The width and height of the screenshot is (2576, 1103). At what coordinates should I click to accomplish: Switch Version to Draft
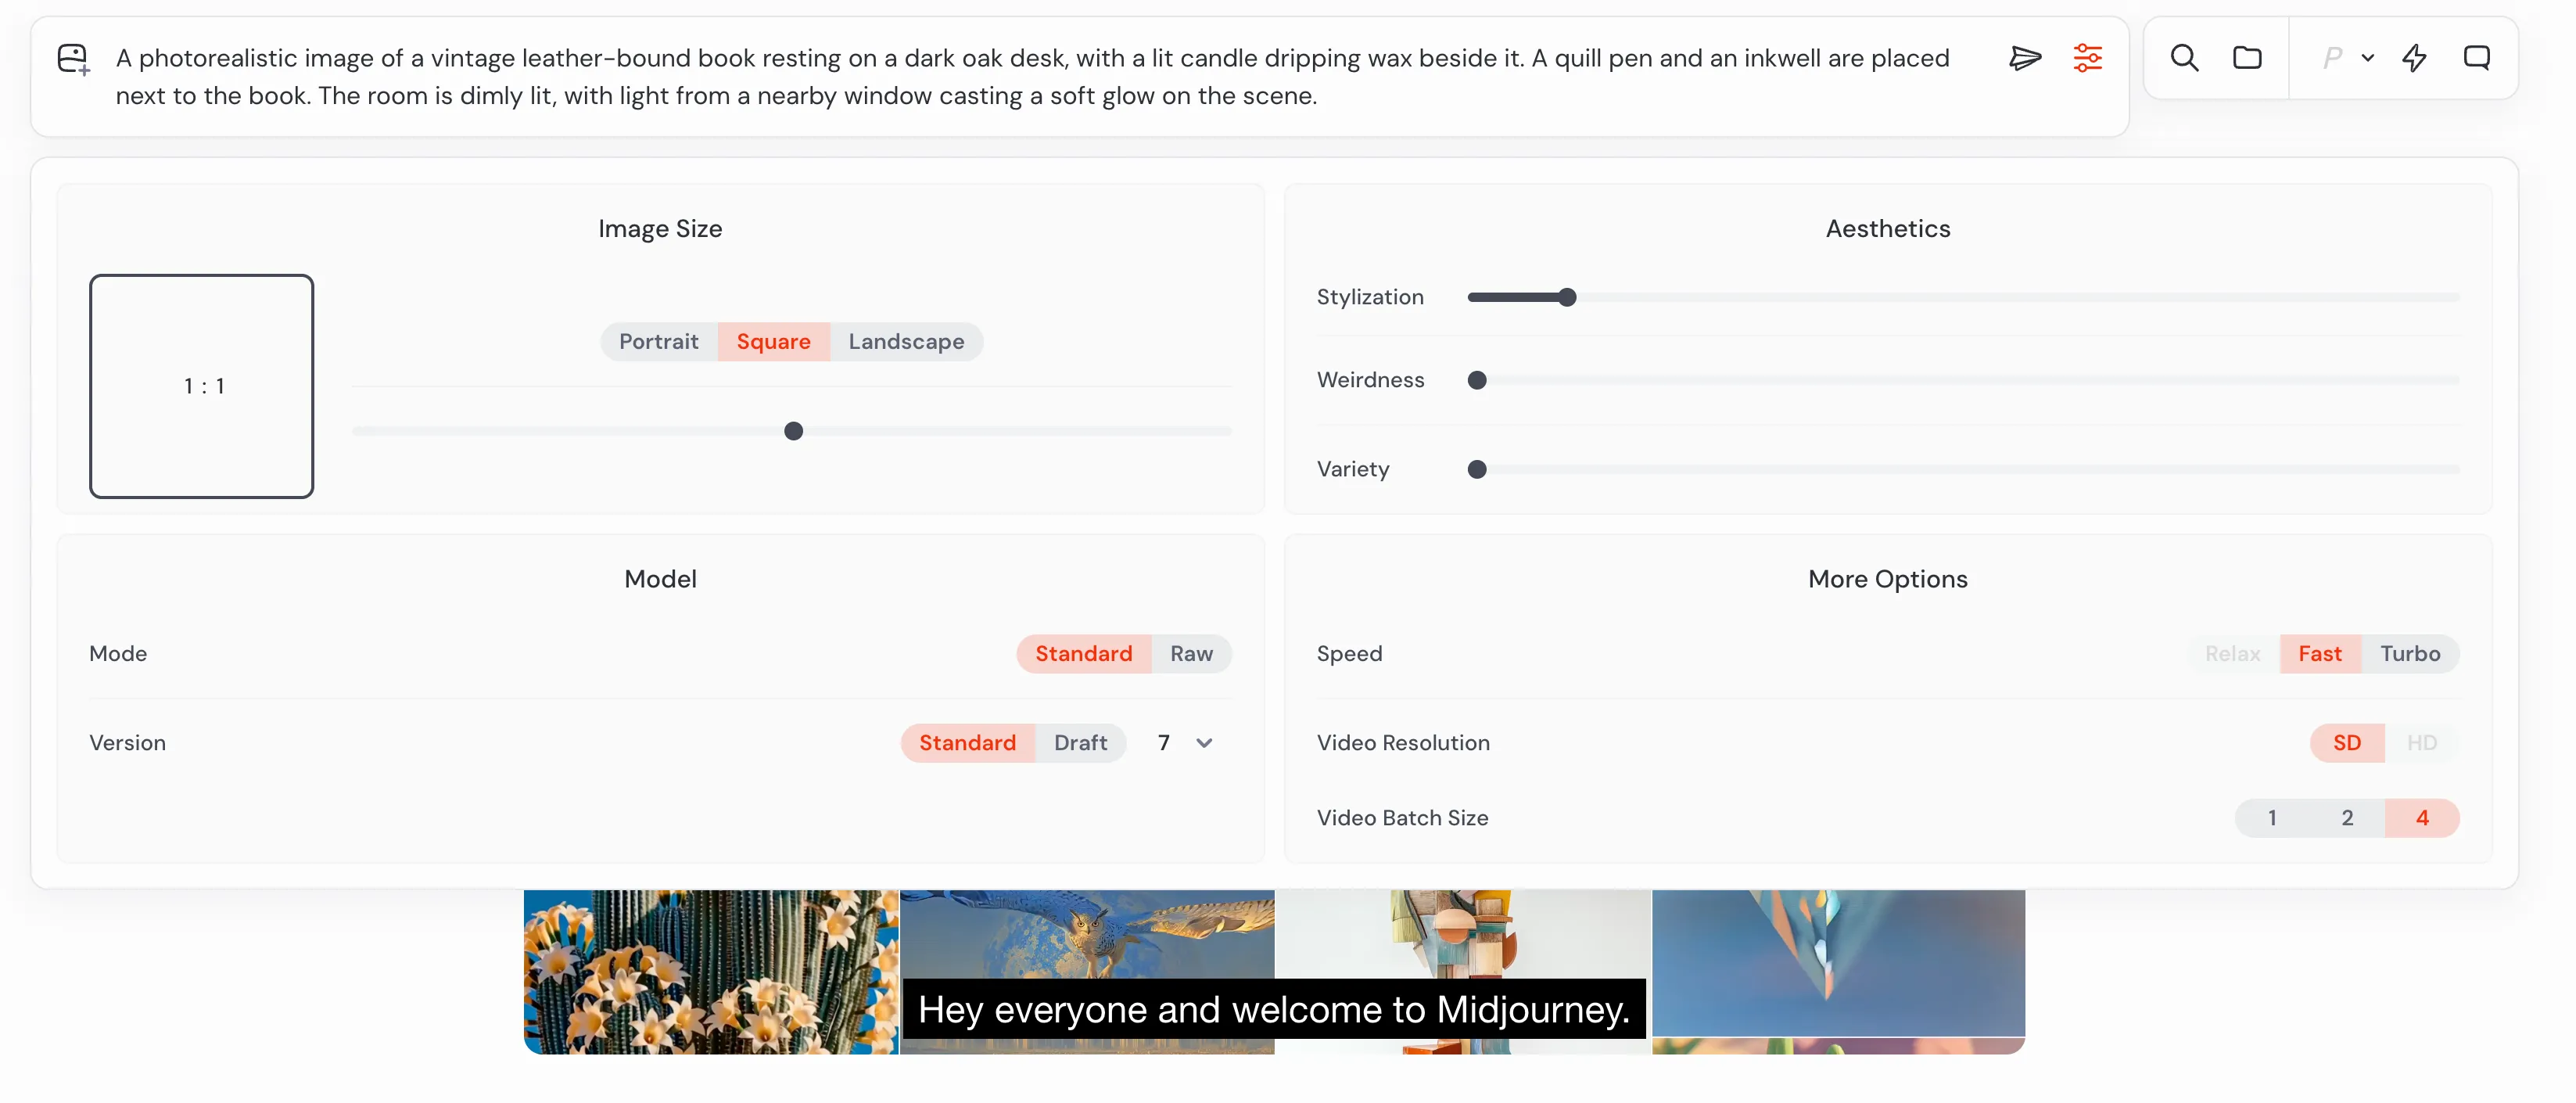(x=1080, y=743)
